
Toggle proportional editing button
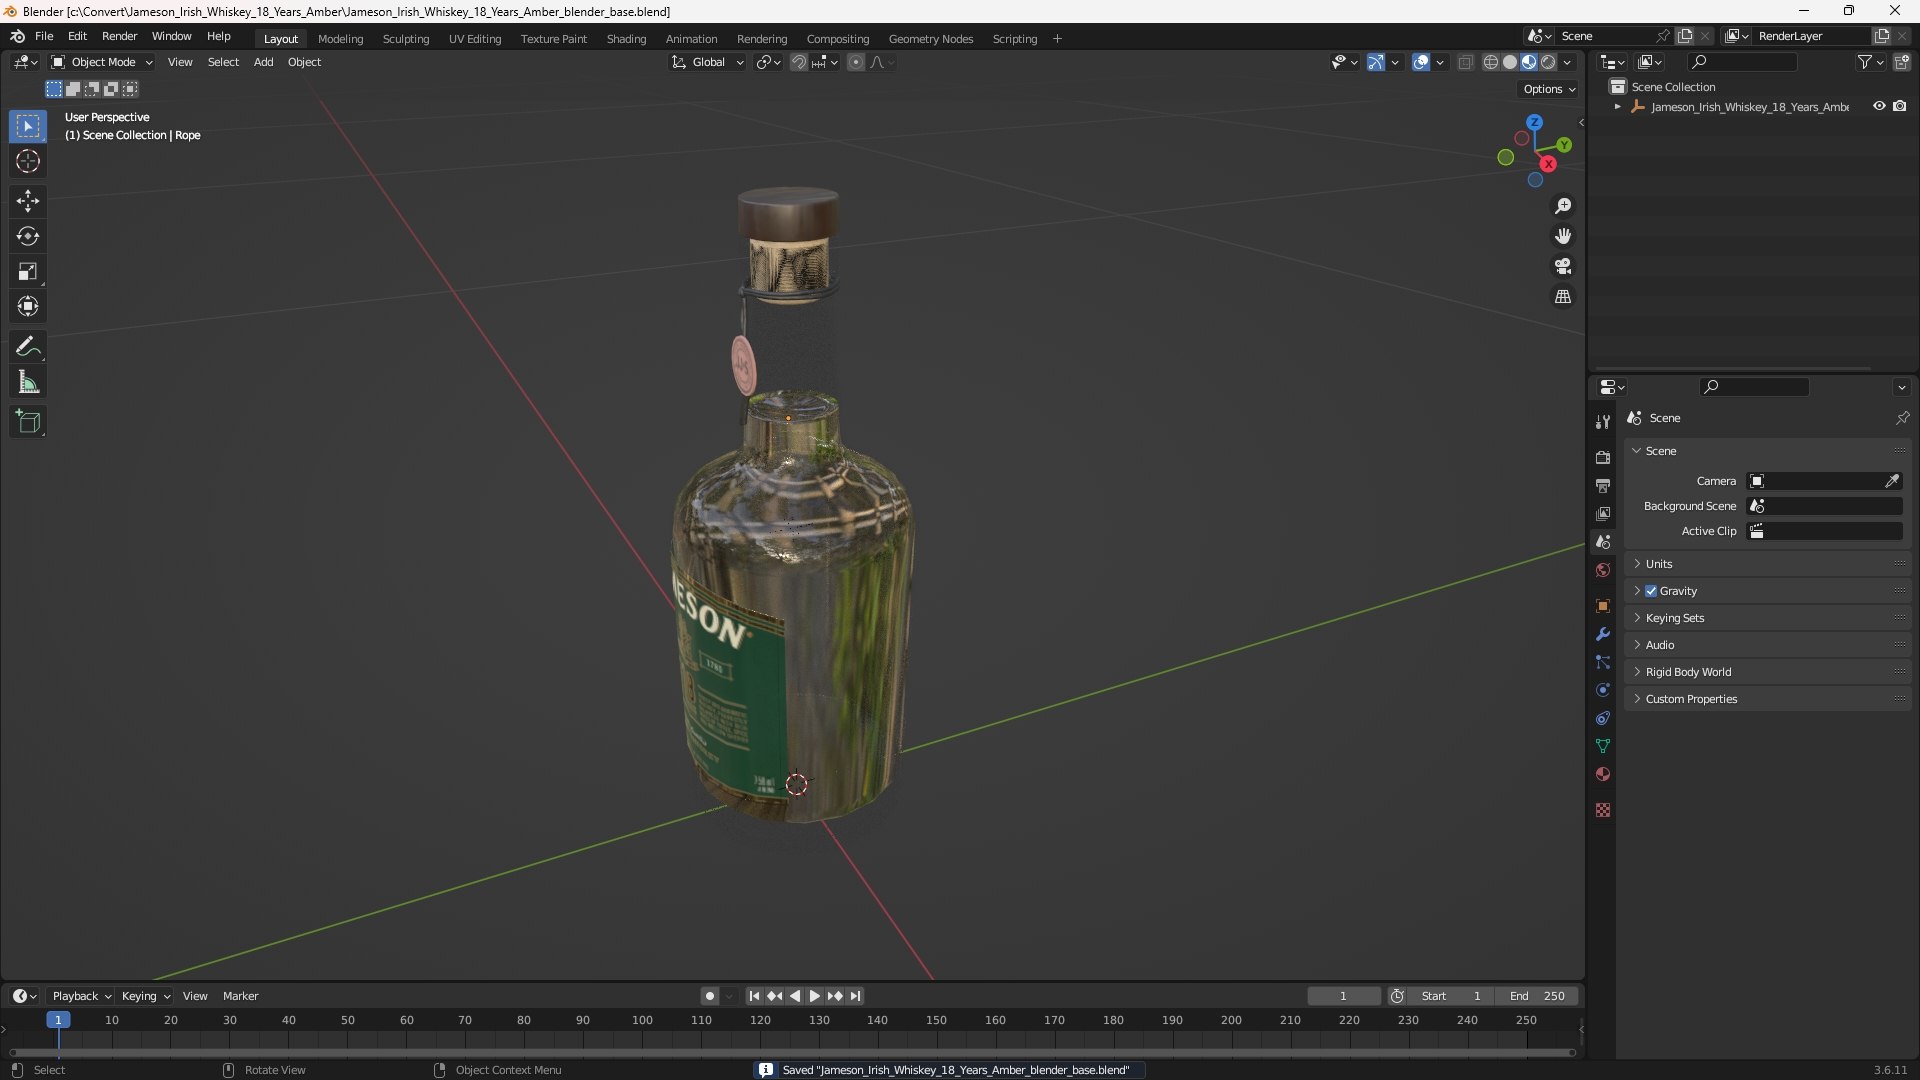click(x=856, y=62)
